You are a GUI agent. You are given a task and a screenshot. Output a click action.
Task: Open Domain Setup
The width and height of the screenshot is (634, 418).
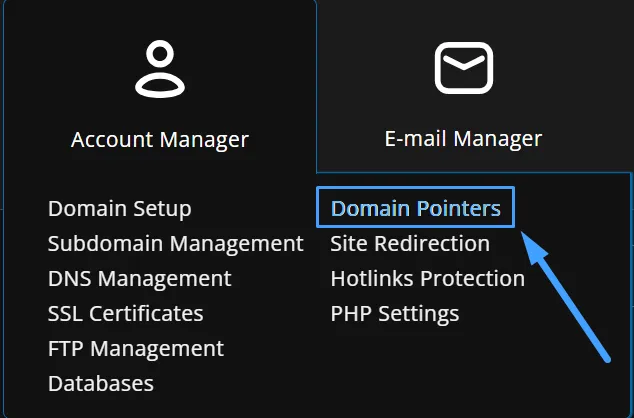coord(119,209)
